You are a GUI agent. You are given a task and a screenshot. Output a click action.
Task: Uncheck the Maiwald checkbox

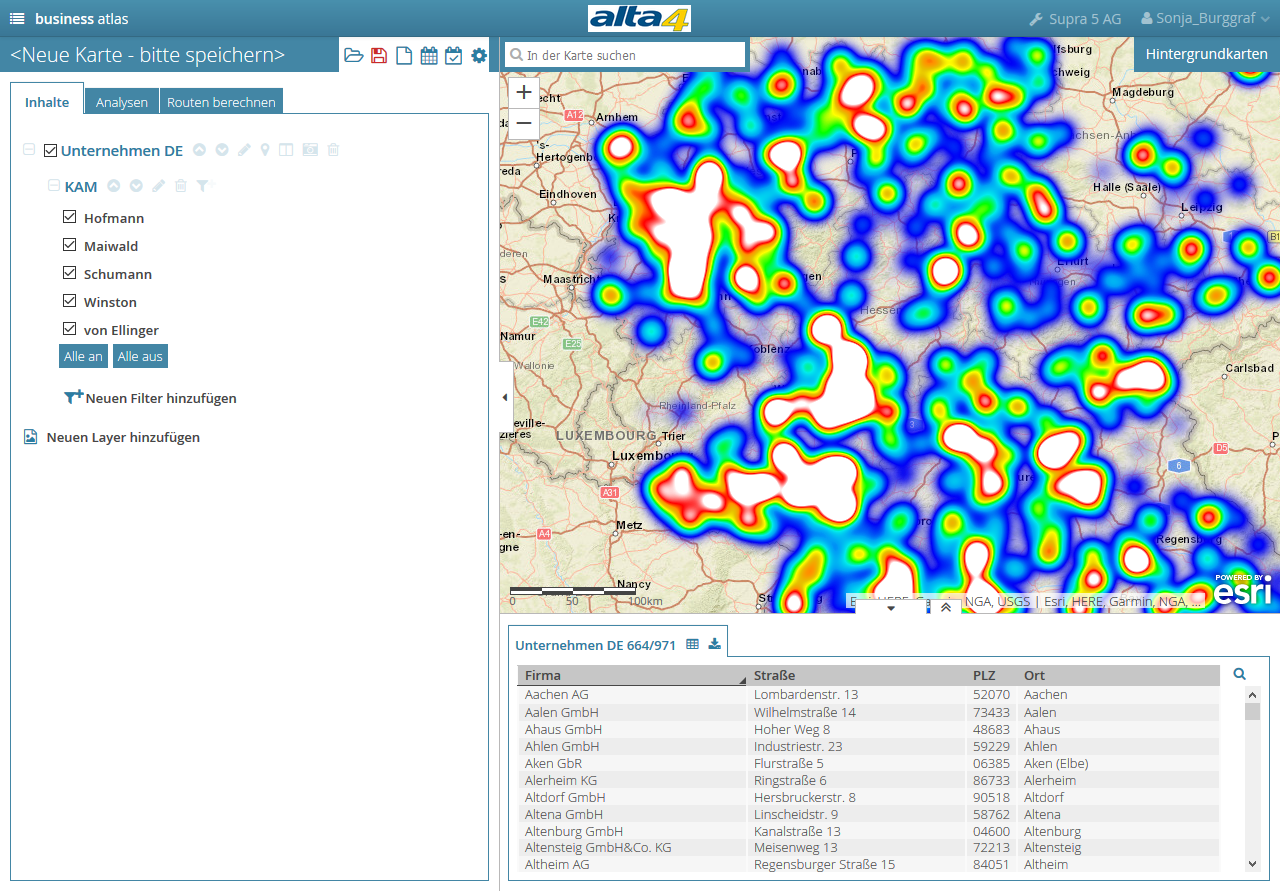tap(69, 245)
